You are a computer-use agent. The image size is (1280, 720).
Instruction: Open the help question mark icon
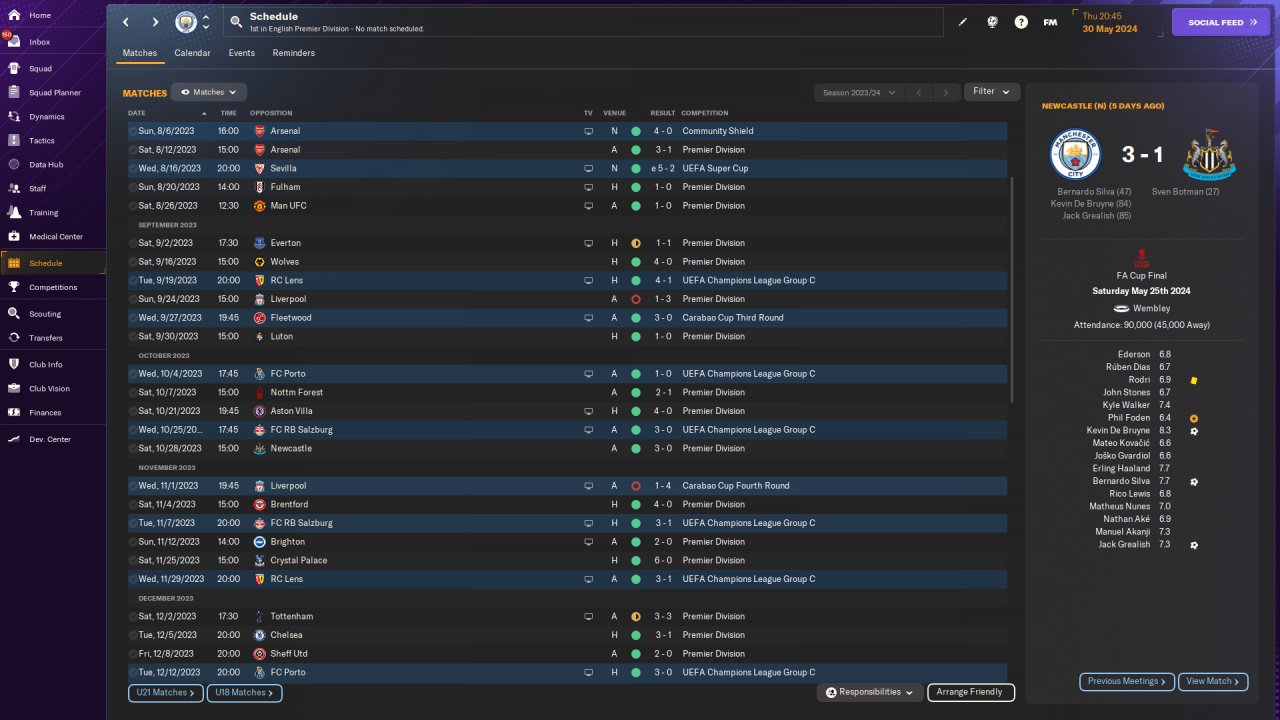pos(1021,22)
